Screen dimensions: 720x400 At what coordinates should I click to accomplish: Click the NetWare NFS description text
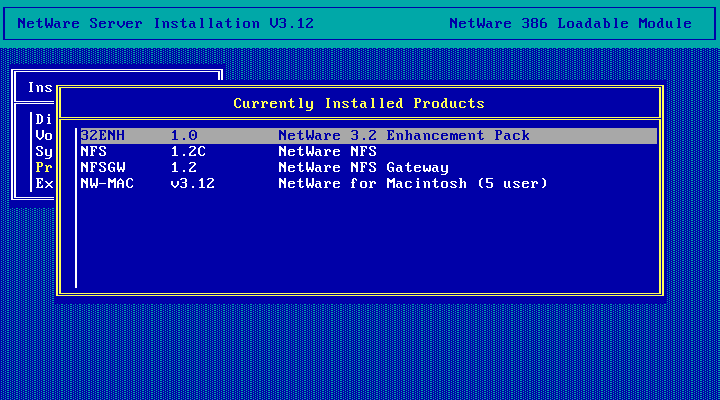tap(327, 152)
